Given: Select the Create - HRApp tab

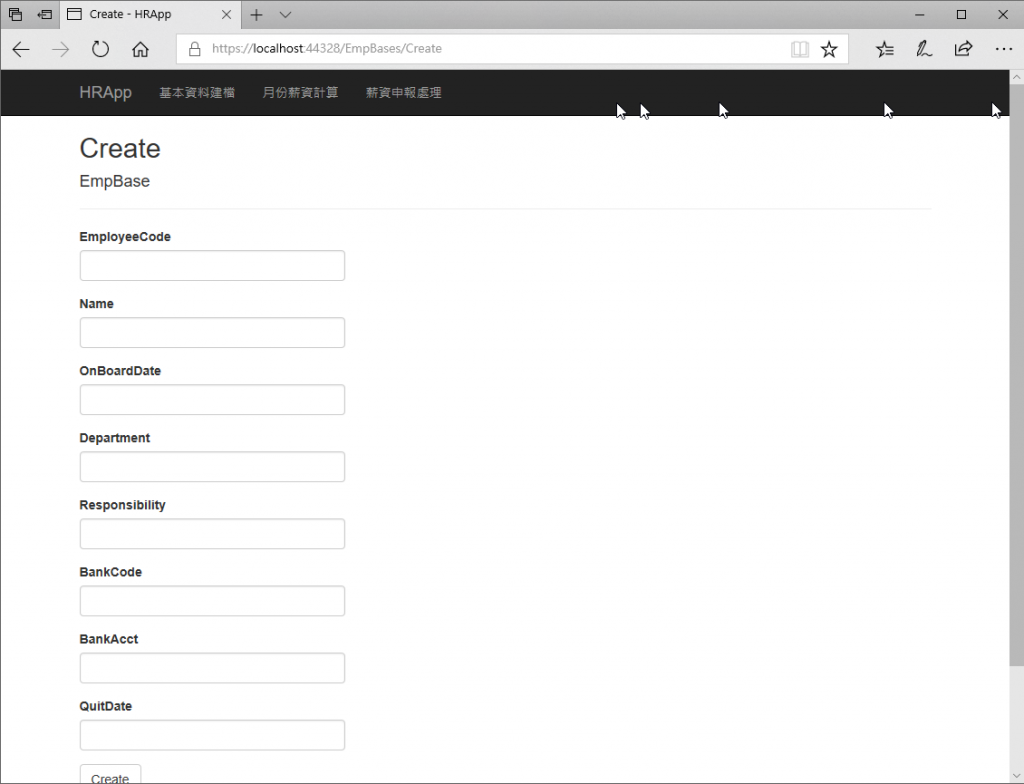Looking at the screenshot, I should (150, 14).
